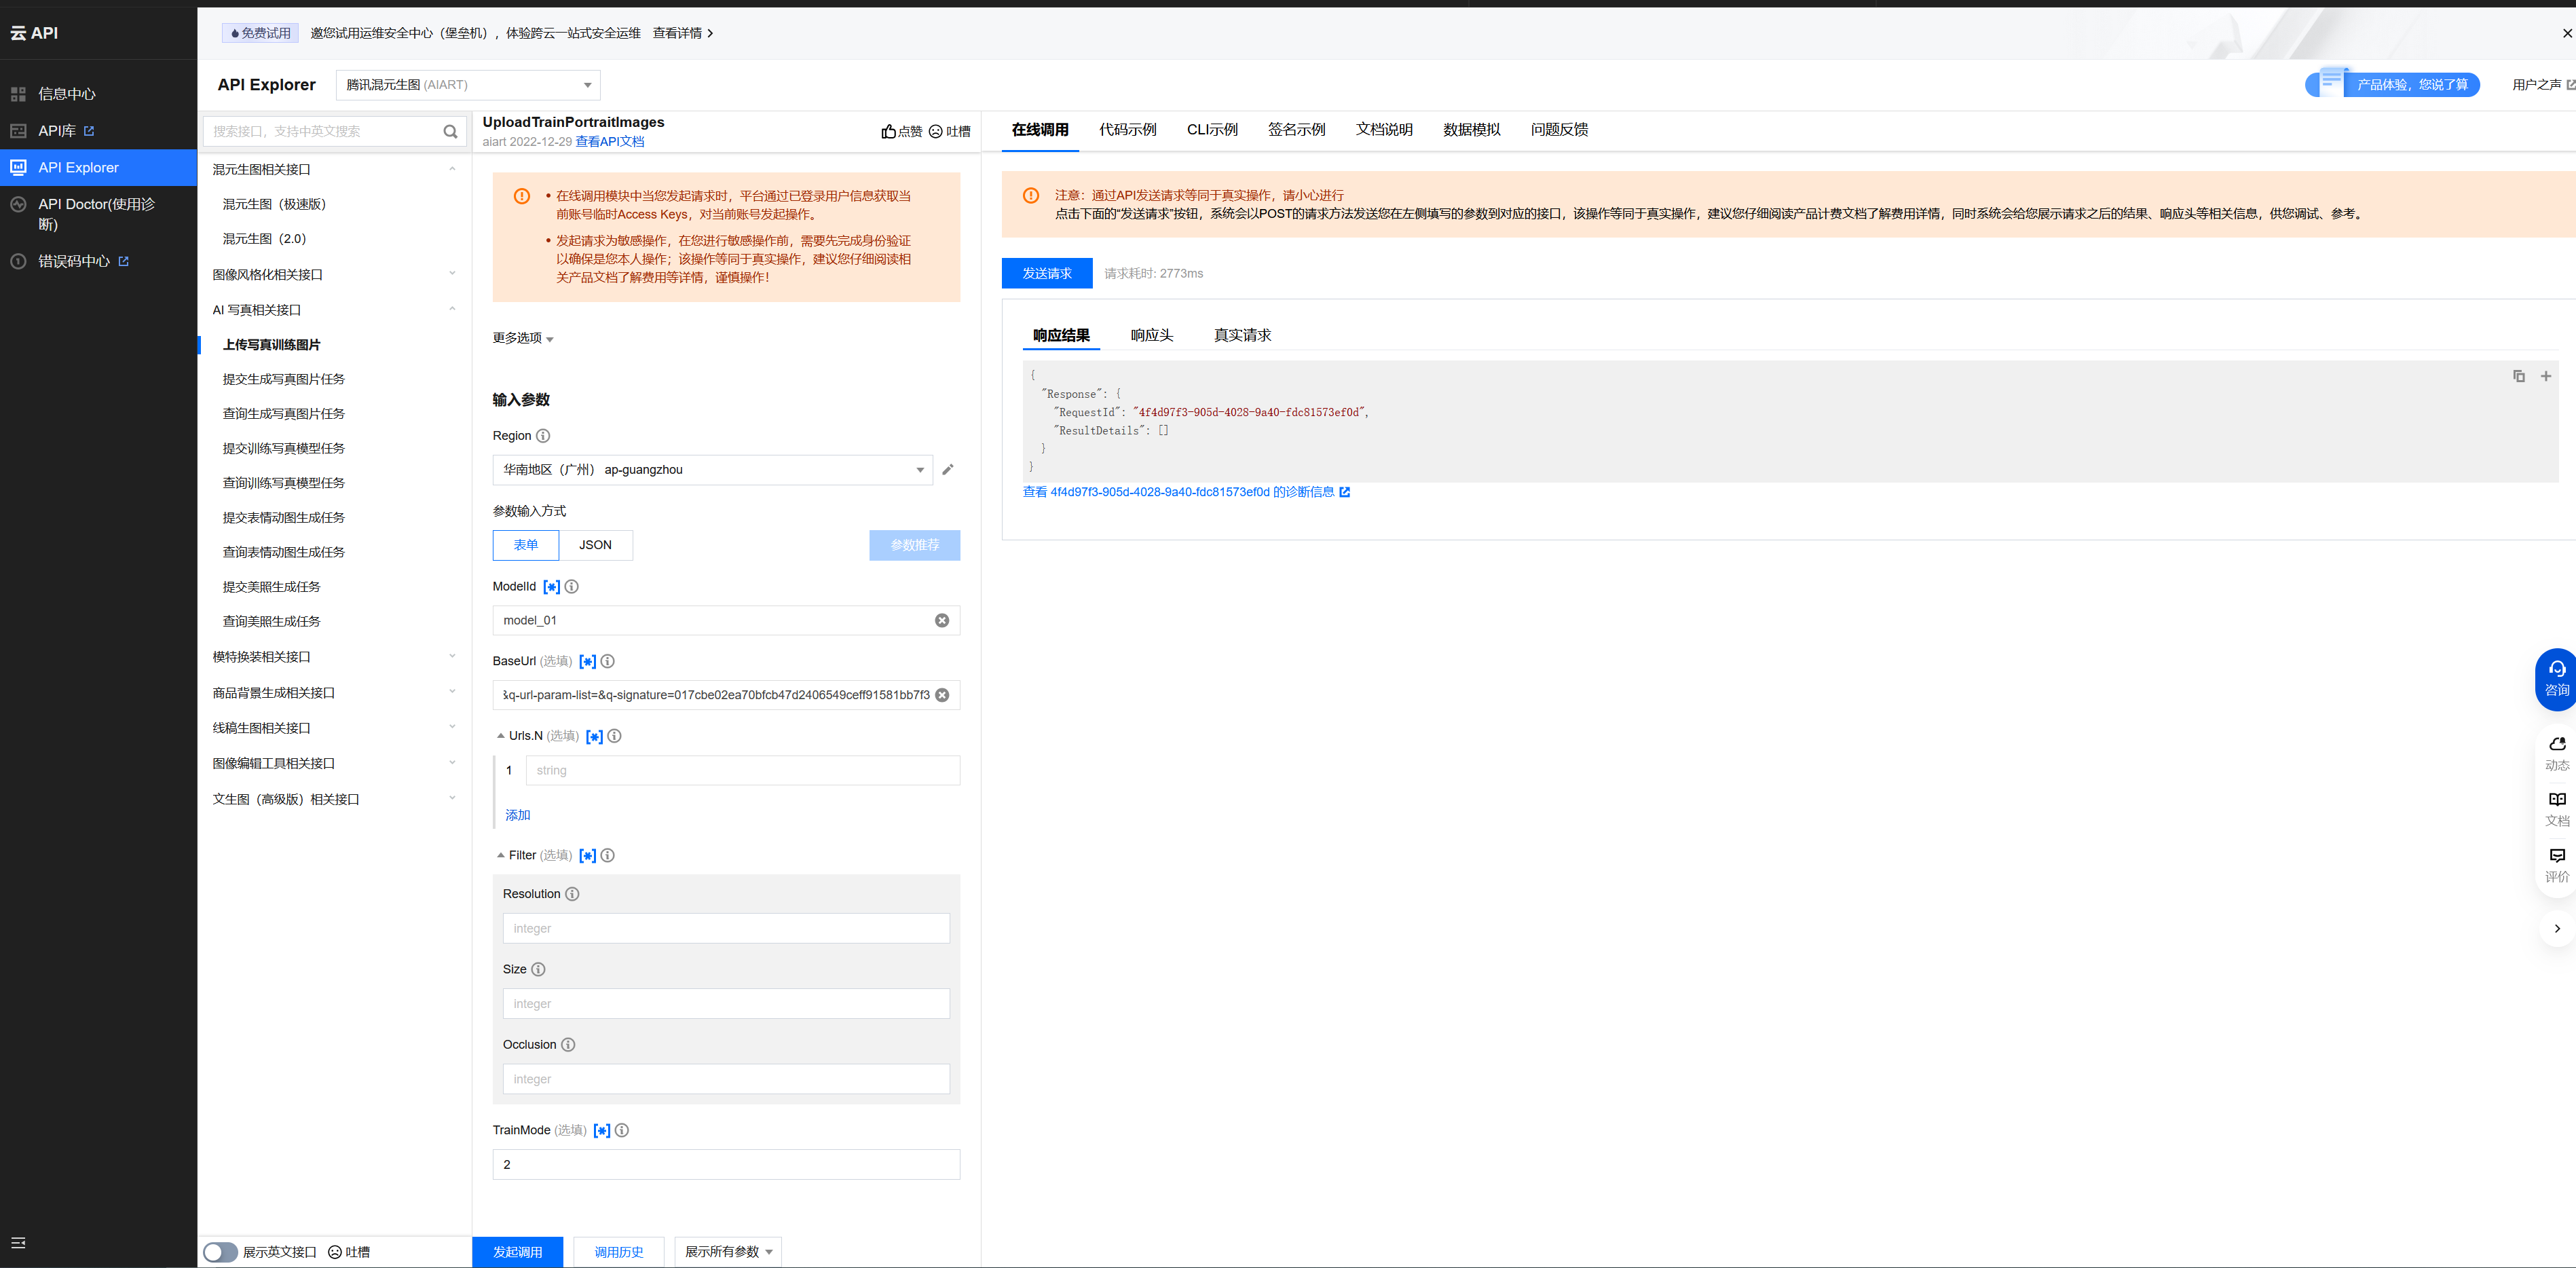The height and width of the screenshot is (1268, 2576).
Task: Click the Resolution info icon
Action: [572, 894]
